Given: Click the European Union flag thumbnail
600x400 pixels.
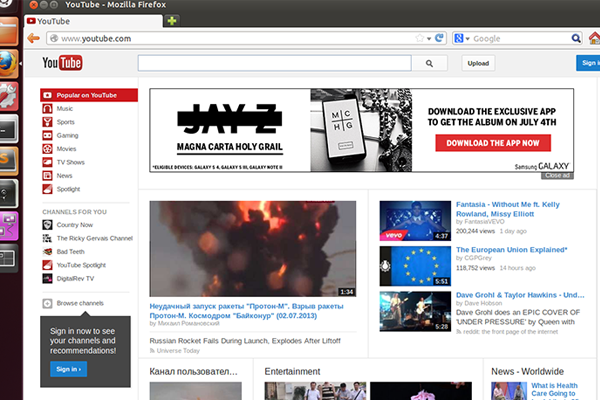Looking at the screenshot, I should point(415,266).
